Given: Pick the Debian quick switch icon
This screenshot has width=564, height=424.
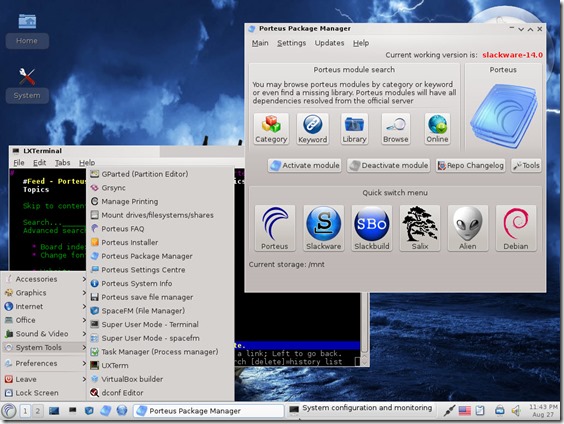Looking at the screenshot, I should pos(516,228).
